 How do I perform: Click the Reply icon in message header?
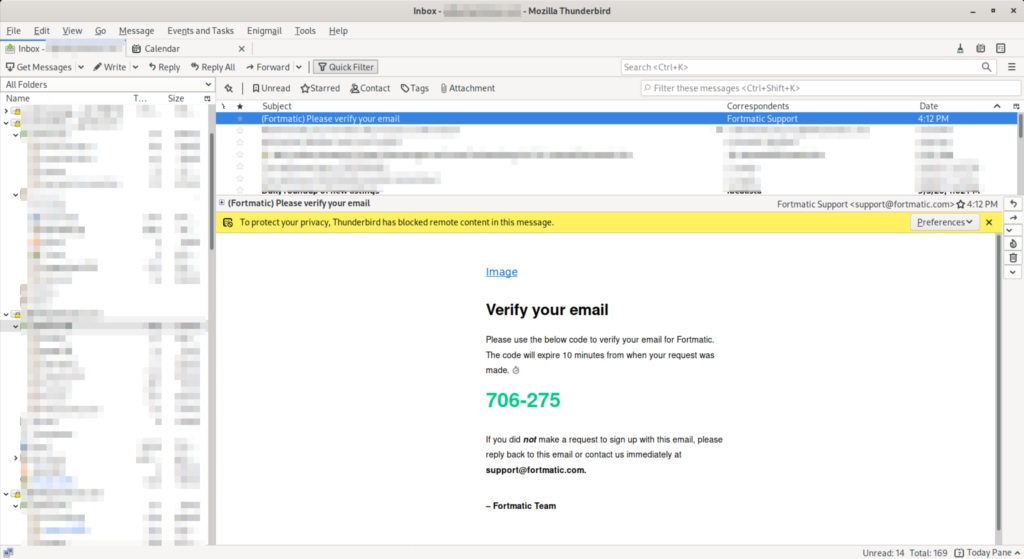coord(1013,204)
